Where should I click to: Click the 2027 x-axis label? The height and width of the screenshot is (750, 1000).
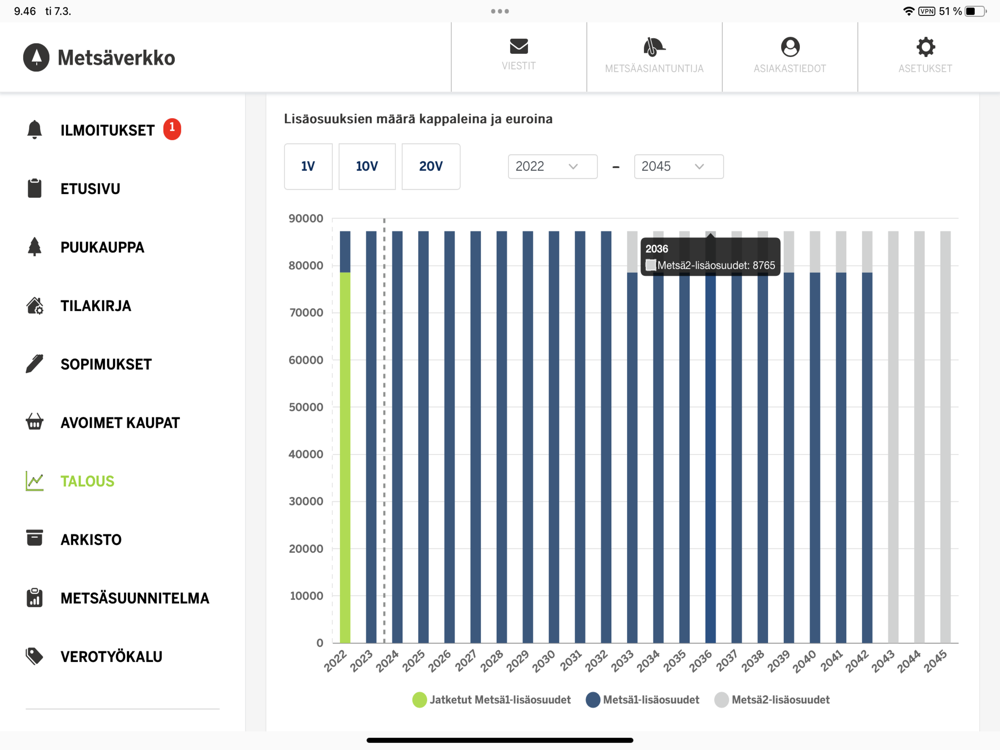(x=466, y=661)
